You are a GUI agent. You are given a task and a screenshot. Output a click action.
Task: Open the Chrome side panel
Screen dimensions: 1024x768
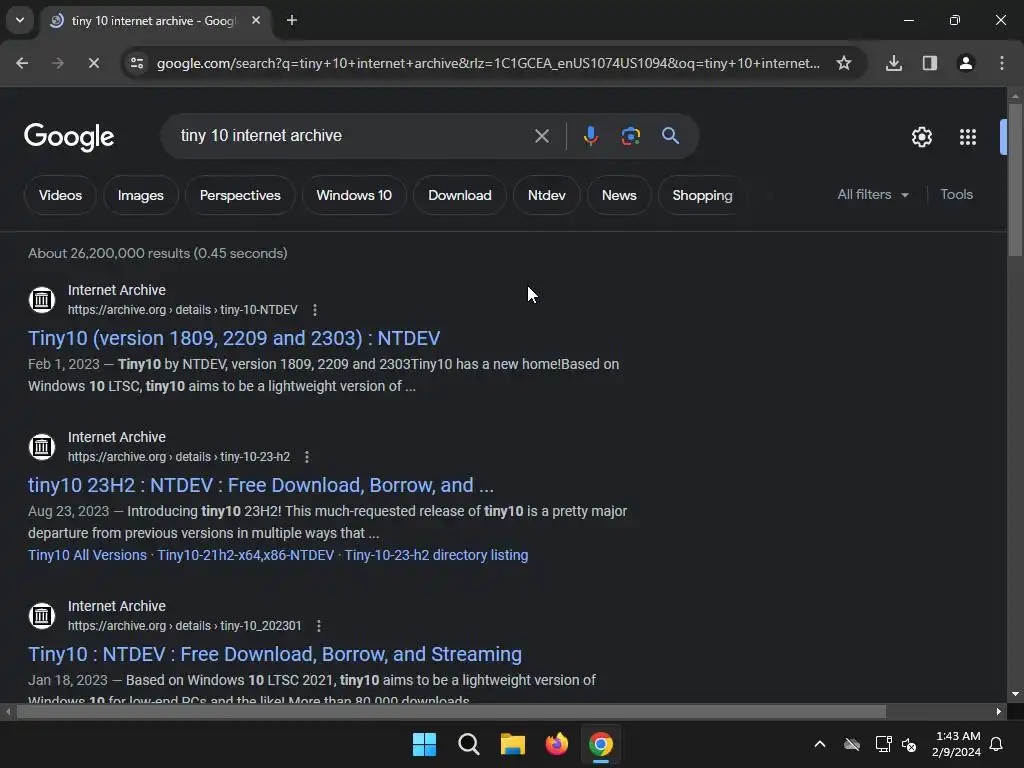(x=929, y=63)
